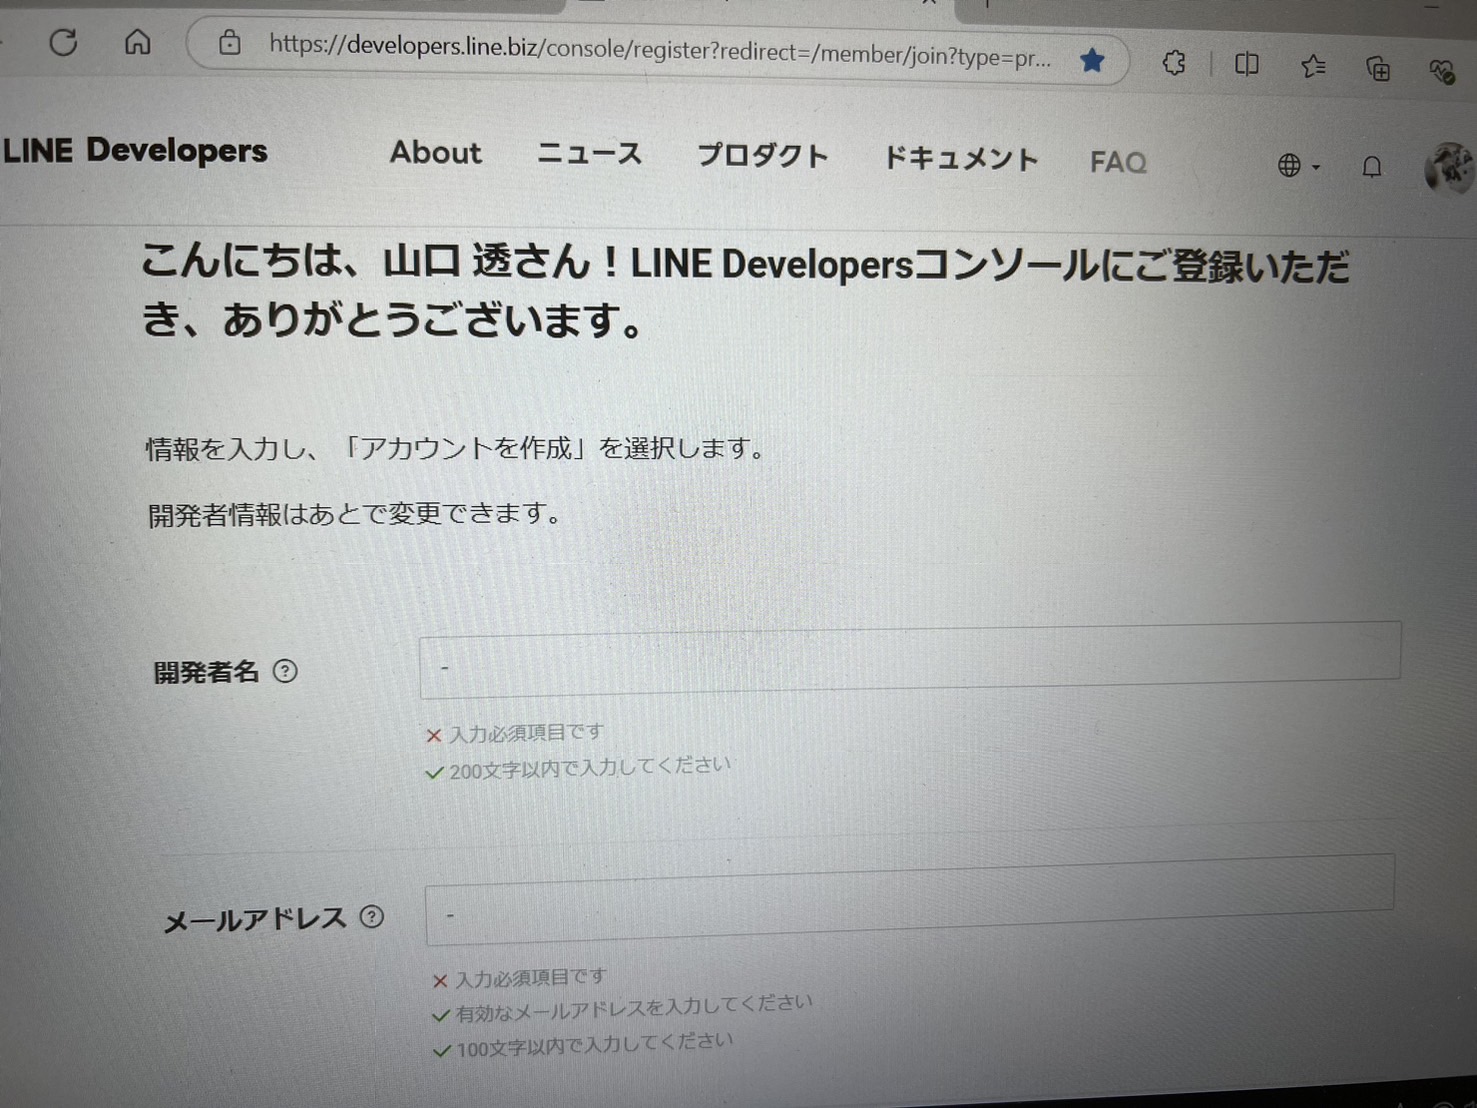
Task: Open the language globe dropdown
Action: 1298,165
